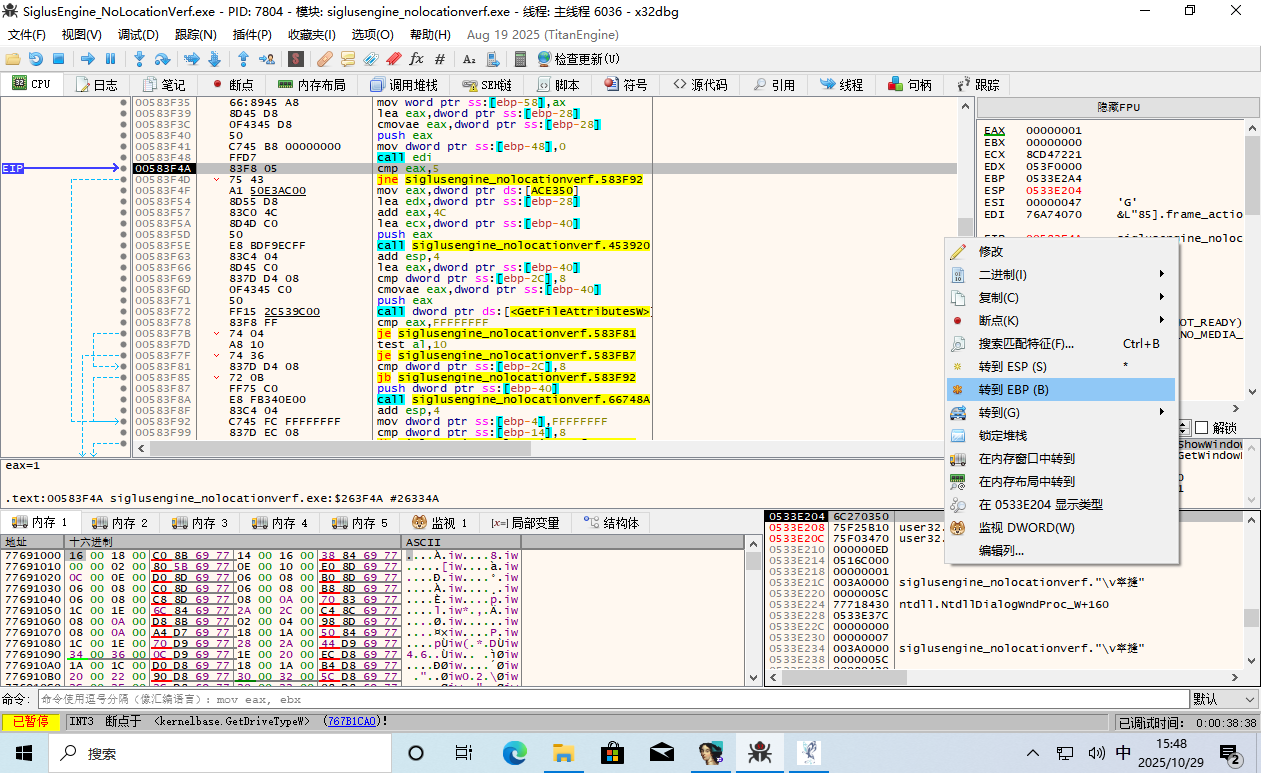This screenshot has width=1261, height=773.
Task: Click the 隐藏FPU button
Action: coord(1118,107)
